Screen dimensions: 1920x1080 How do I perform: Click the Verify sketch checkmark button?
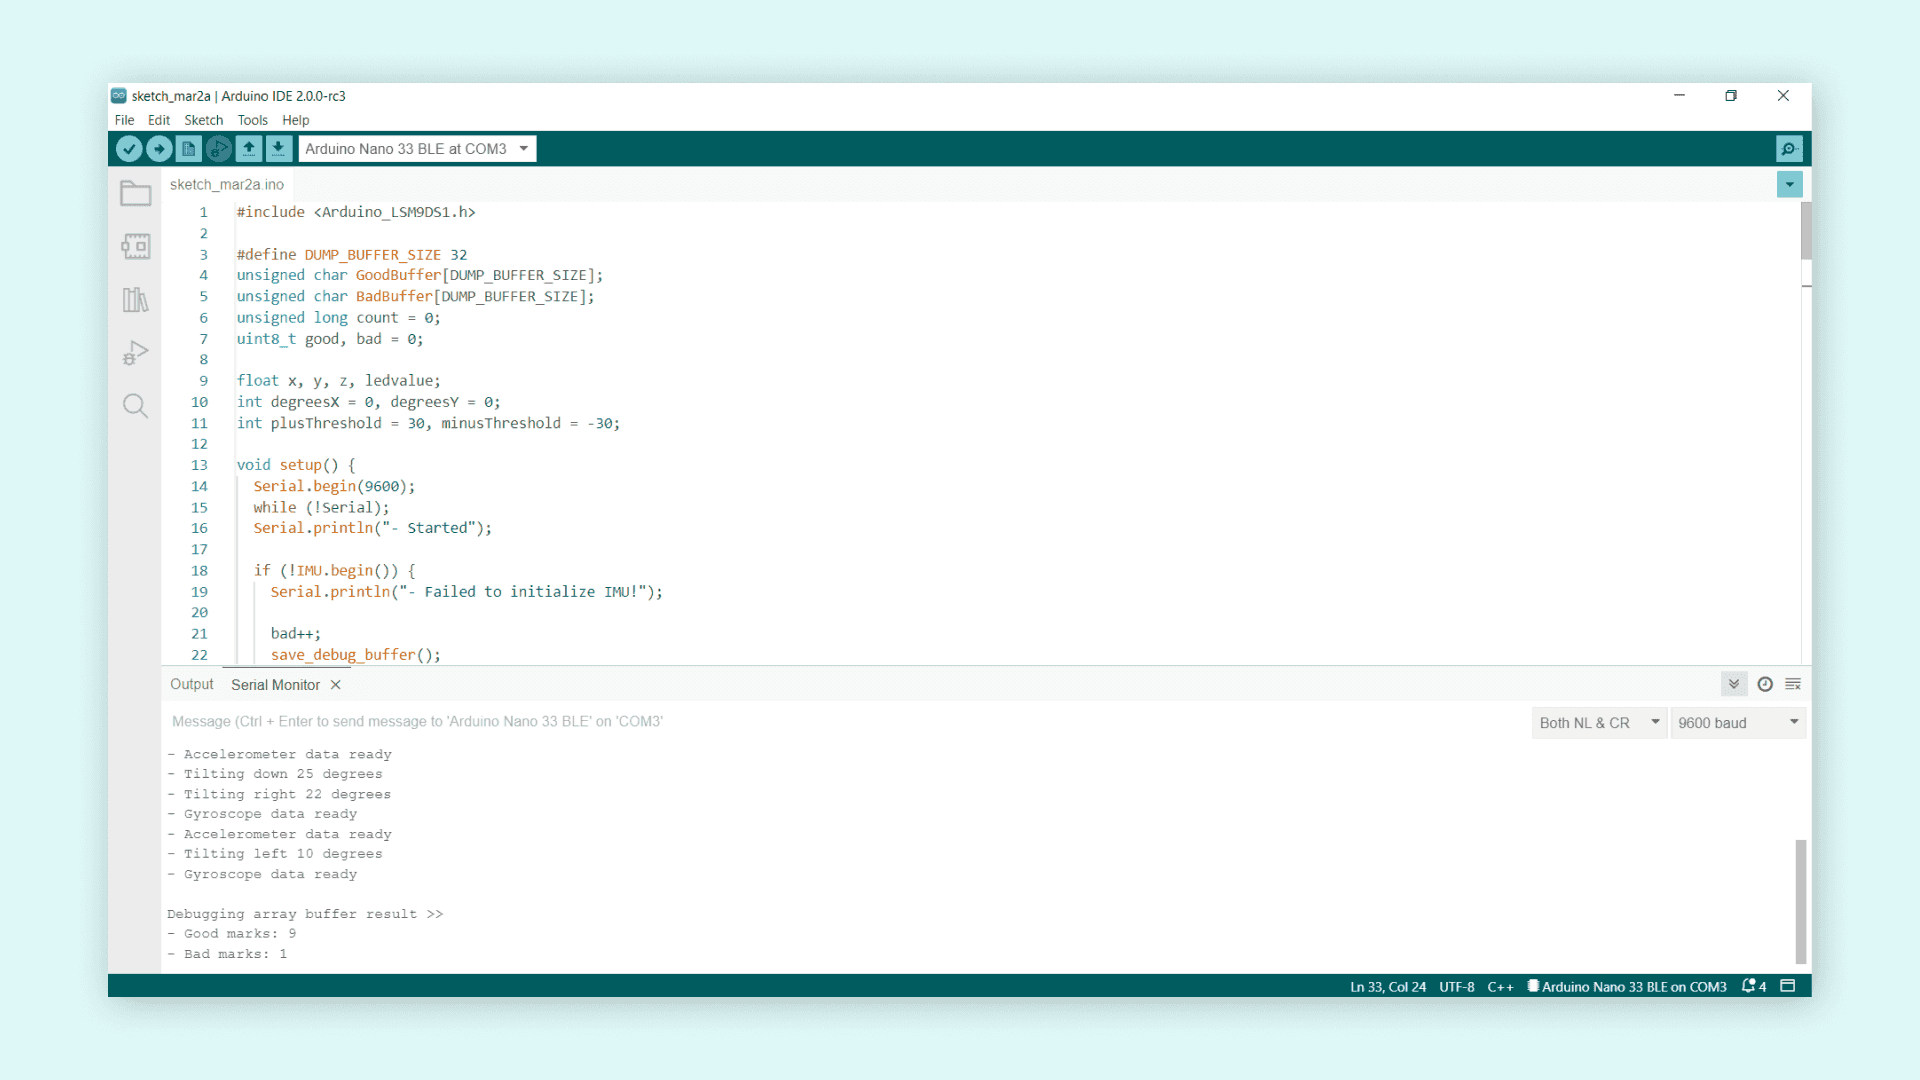tap(129, 149)
